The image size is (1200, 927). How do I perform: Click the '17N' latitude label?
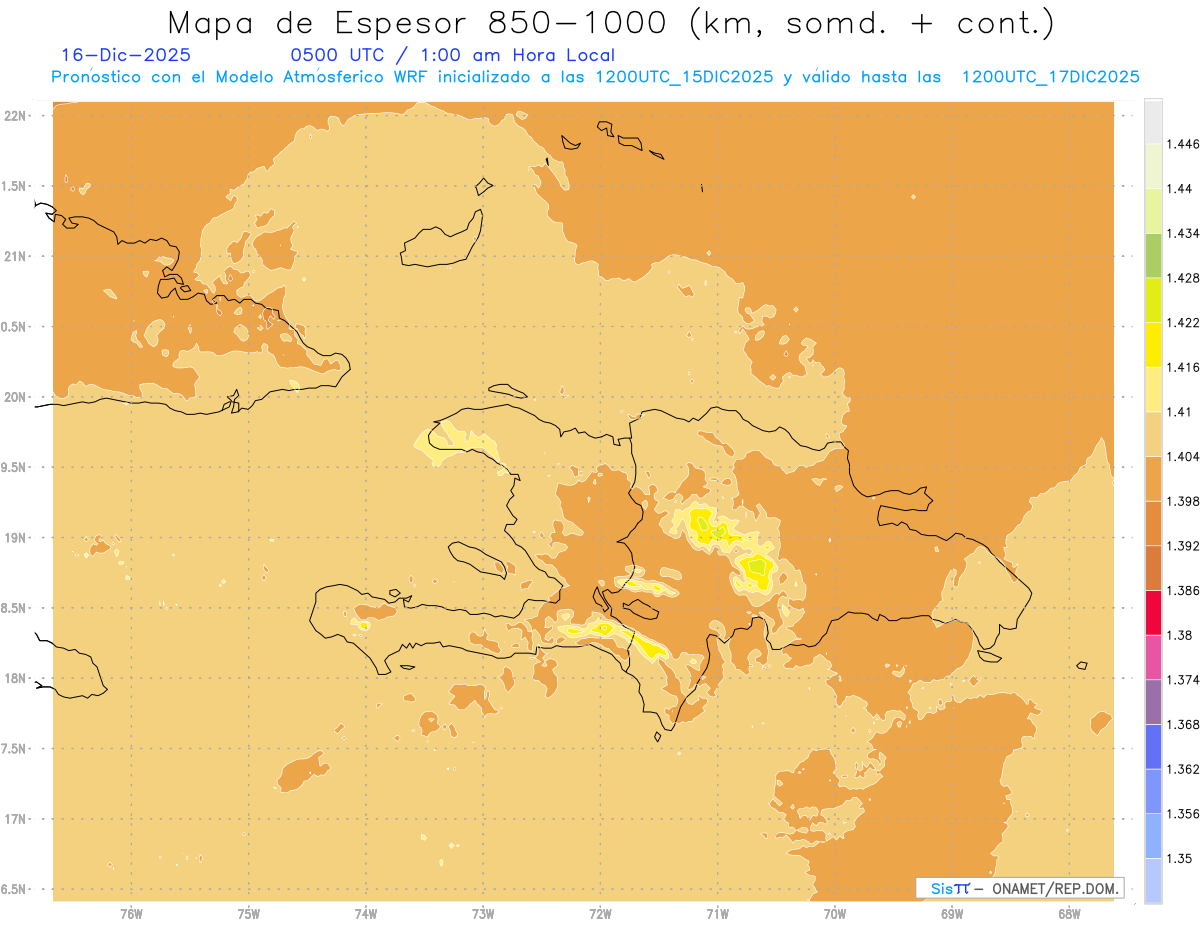point(14,819)
